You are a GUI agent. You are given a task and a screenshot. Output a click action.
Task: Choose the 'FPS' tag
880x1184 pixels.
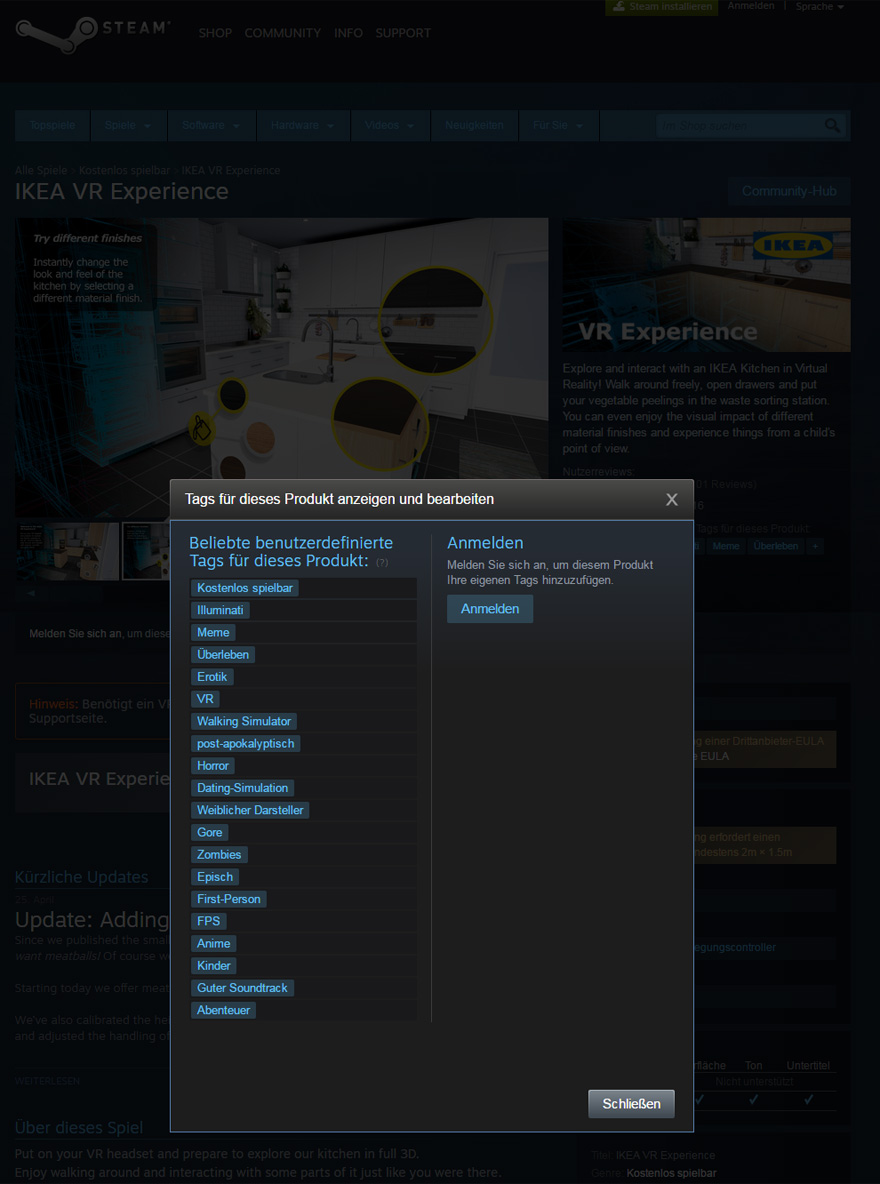(208, 921)
